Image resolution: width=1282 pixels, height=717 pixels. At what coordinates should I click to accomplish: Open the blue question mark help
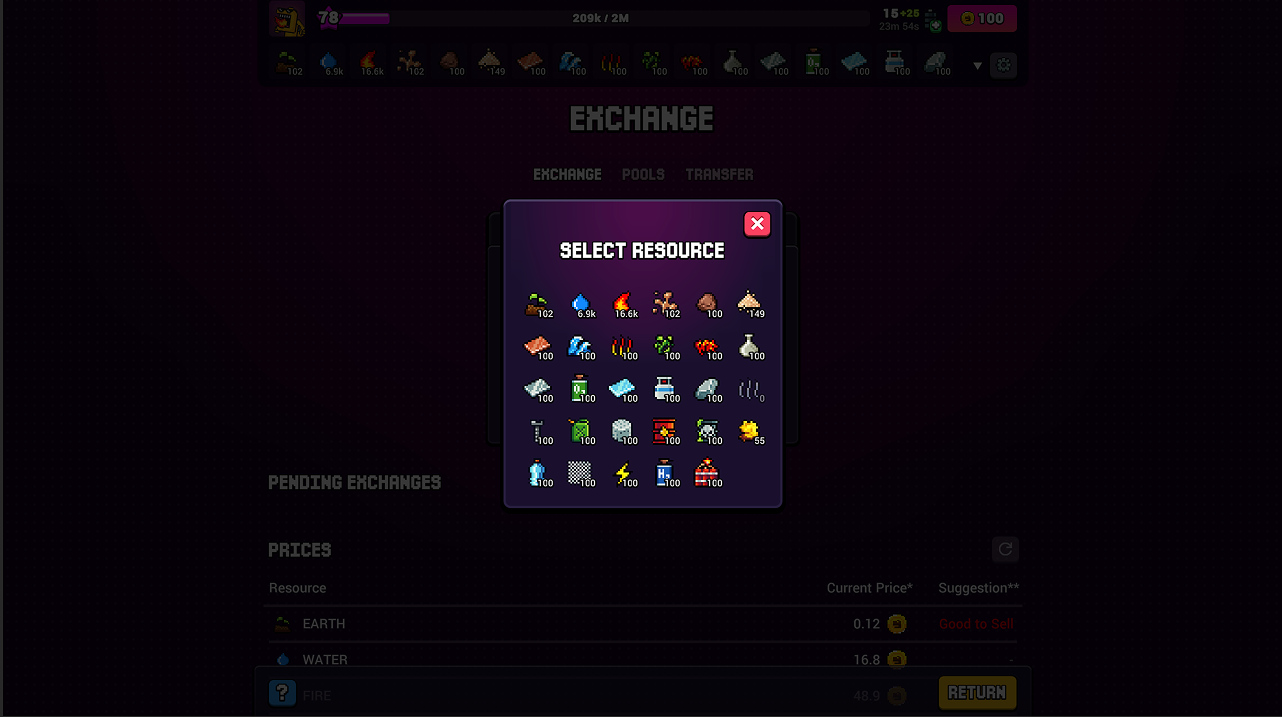(282, 693)
